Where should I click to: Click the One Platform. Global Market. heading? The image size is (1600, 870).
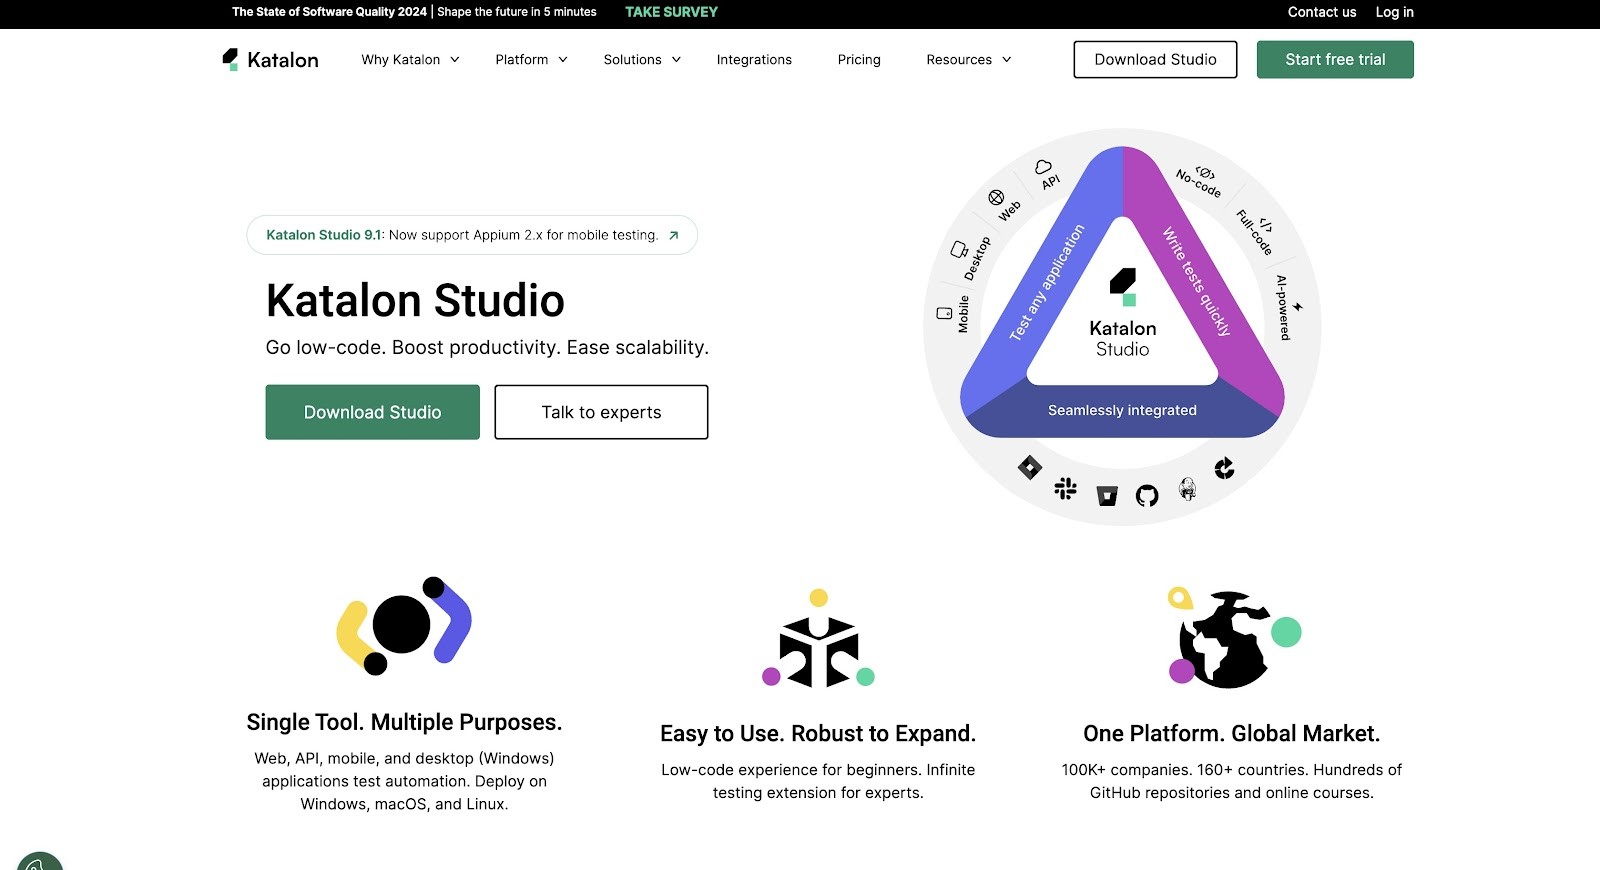point(1232,733)
